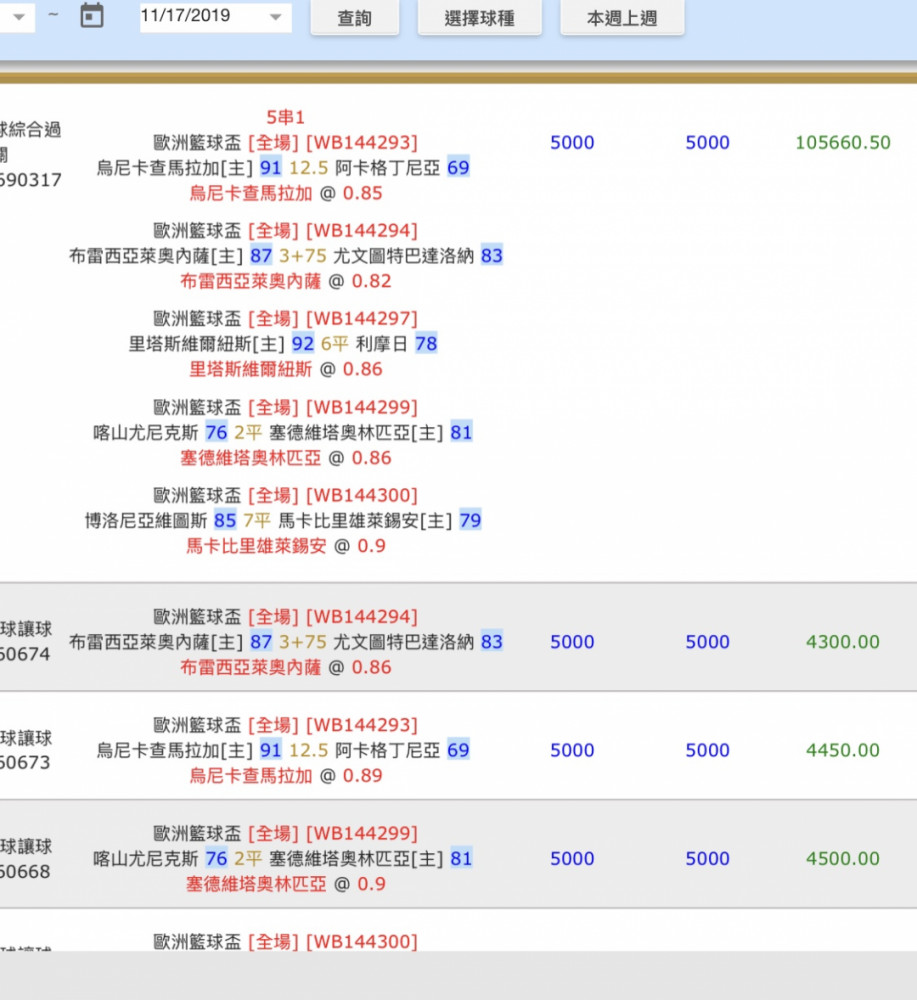The width and height of the screenshot is (917, 1000).
Task: Click 布雷西亞萊奧內薩 @ 0.82 pick
Action: [x=286, y=281]
